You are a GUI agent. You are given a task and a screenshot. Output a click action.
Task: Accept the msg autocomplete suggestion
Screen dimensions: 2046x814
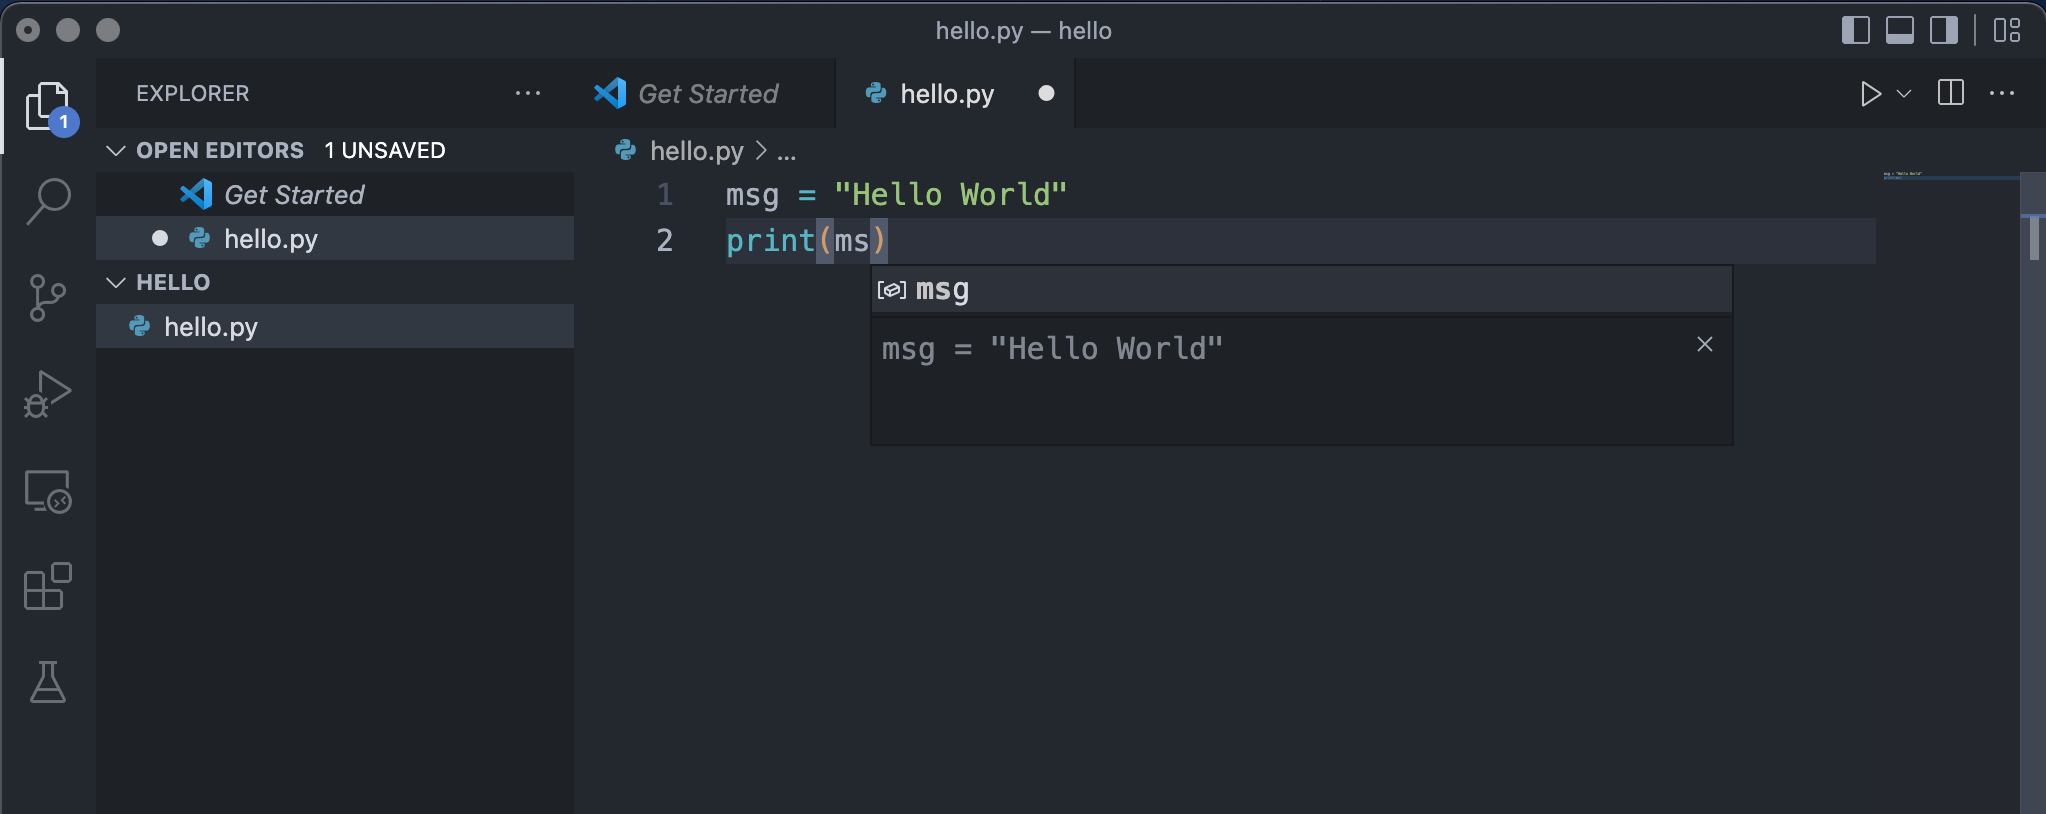pyautogui.click(x=1302, y=290)
